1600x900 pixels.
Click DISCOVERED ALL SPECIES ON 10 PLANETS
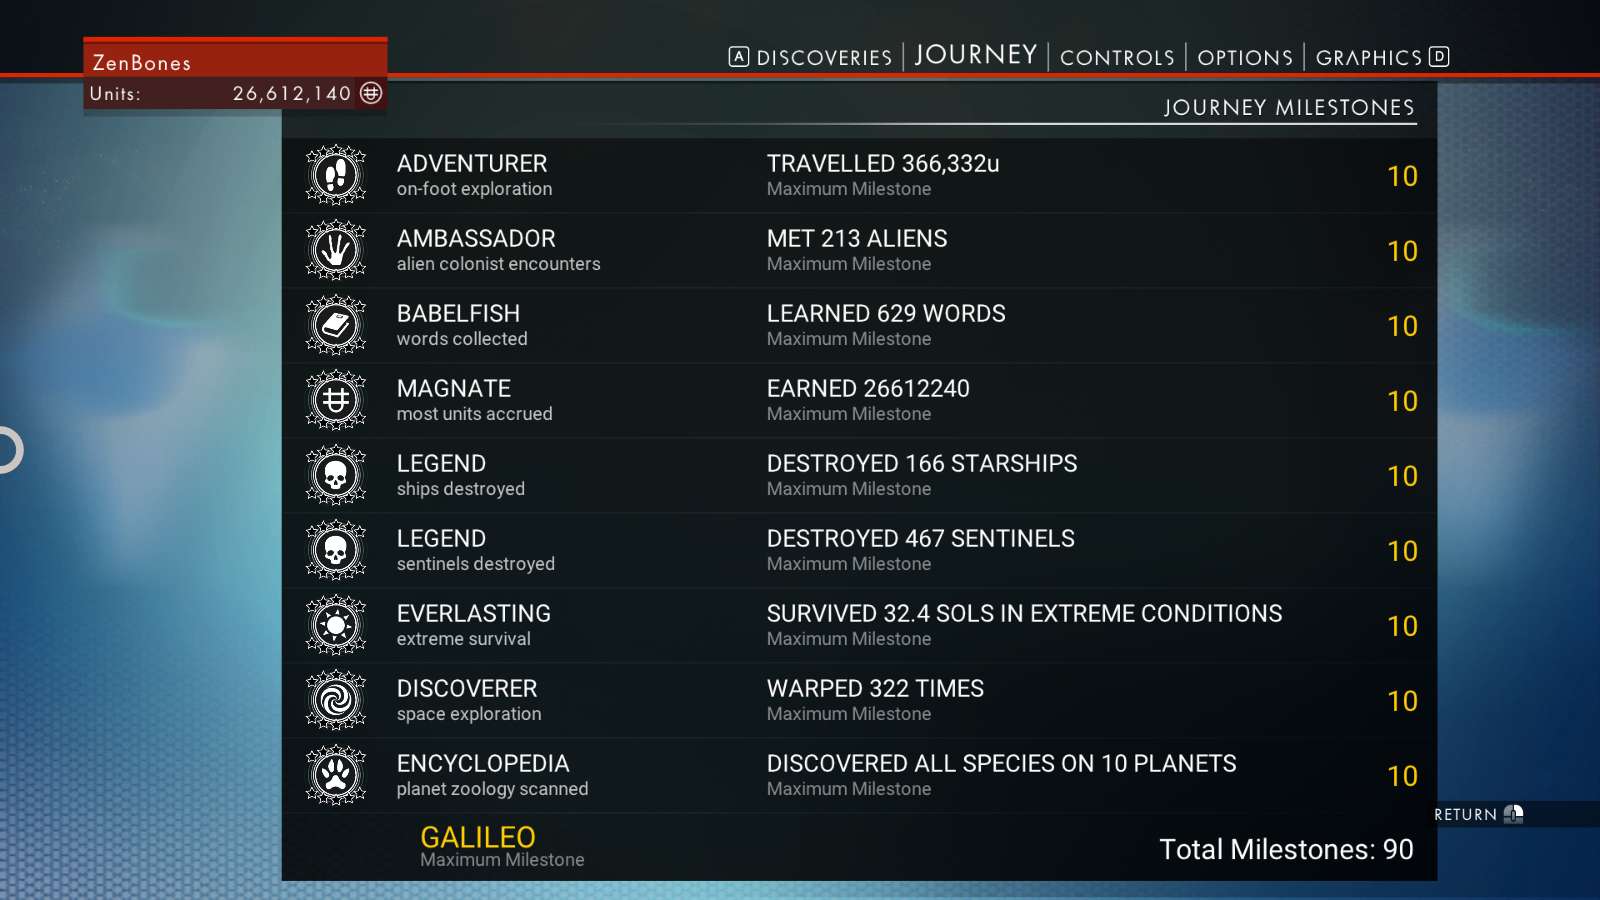point(1002,763)
